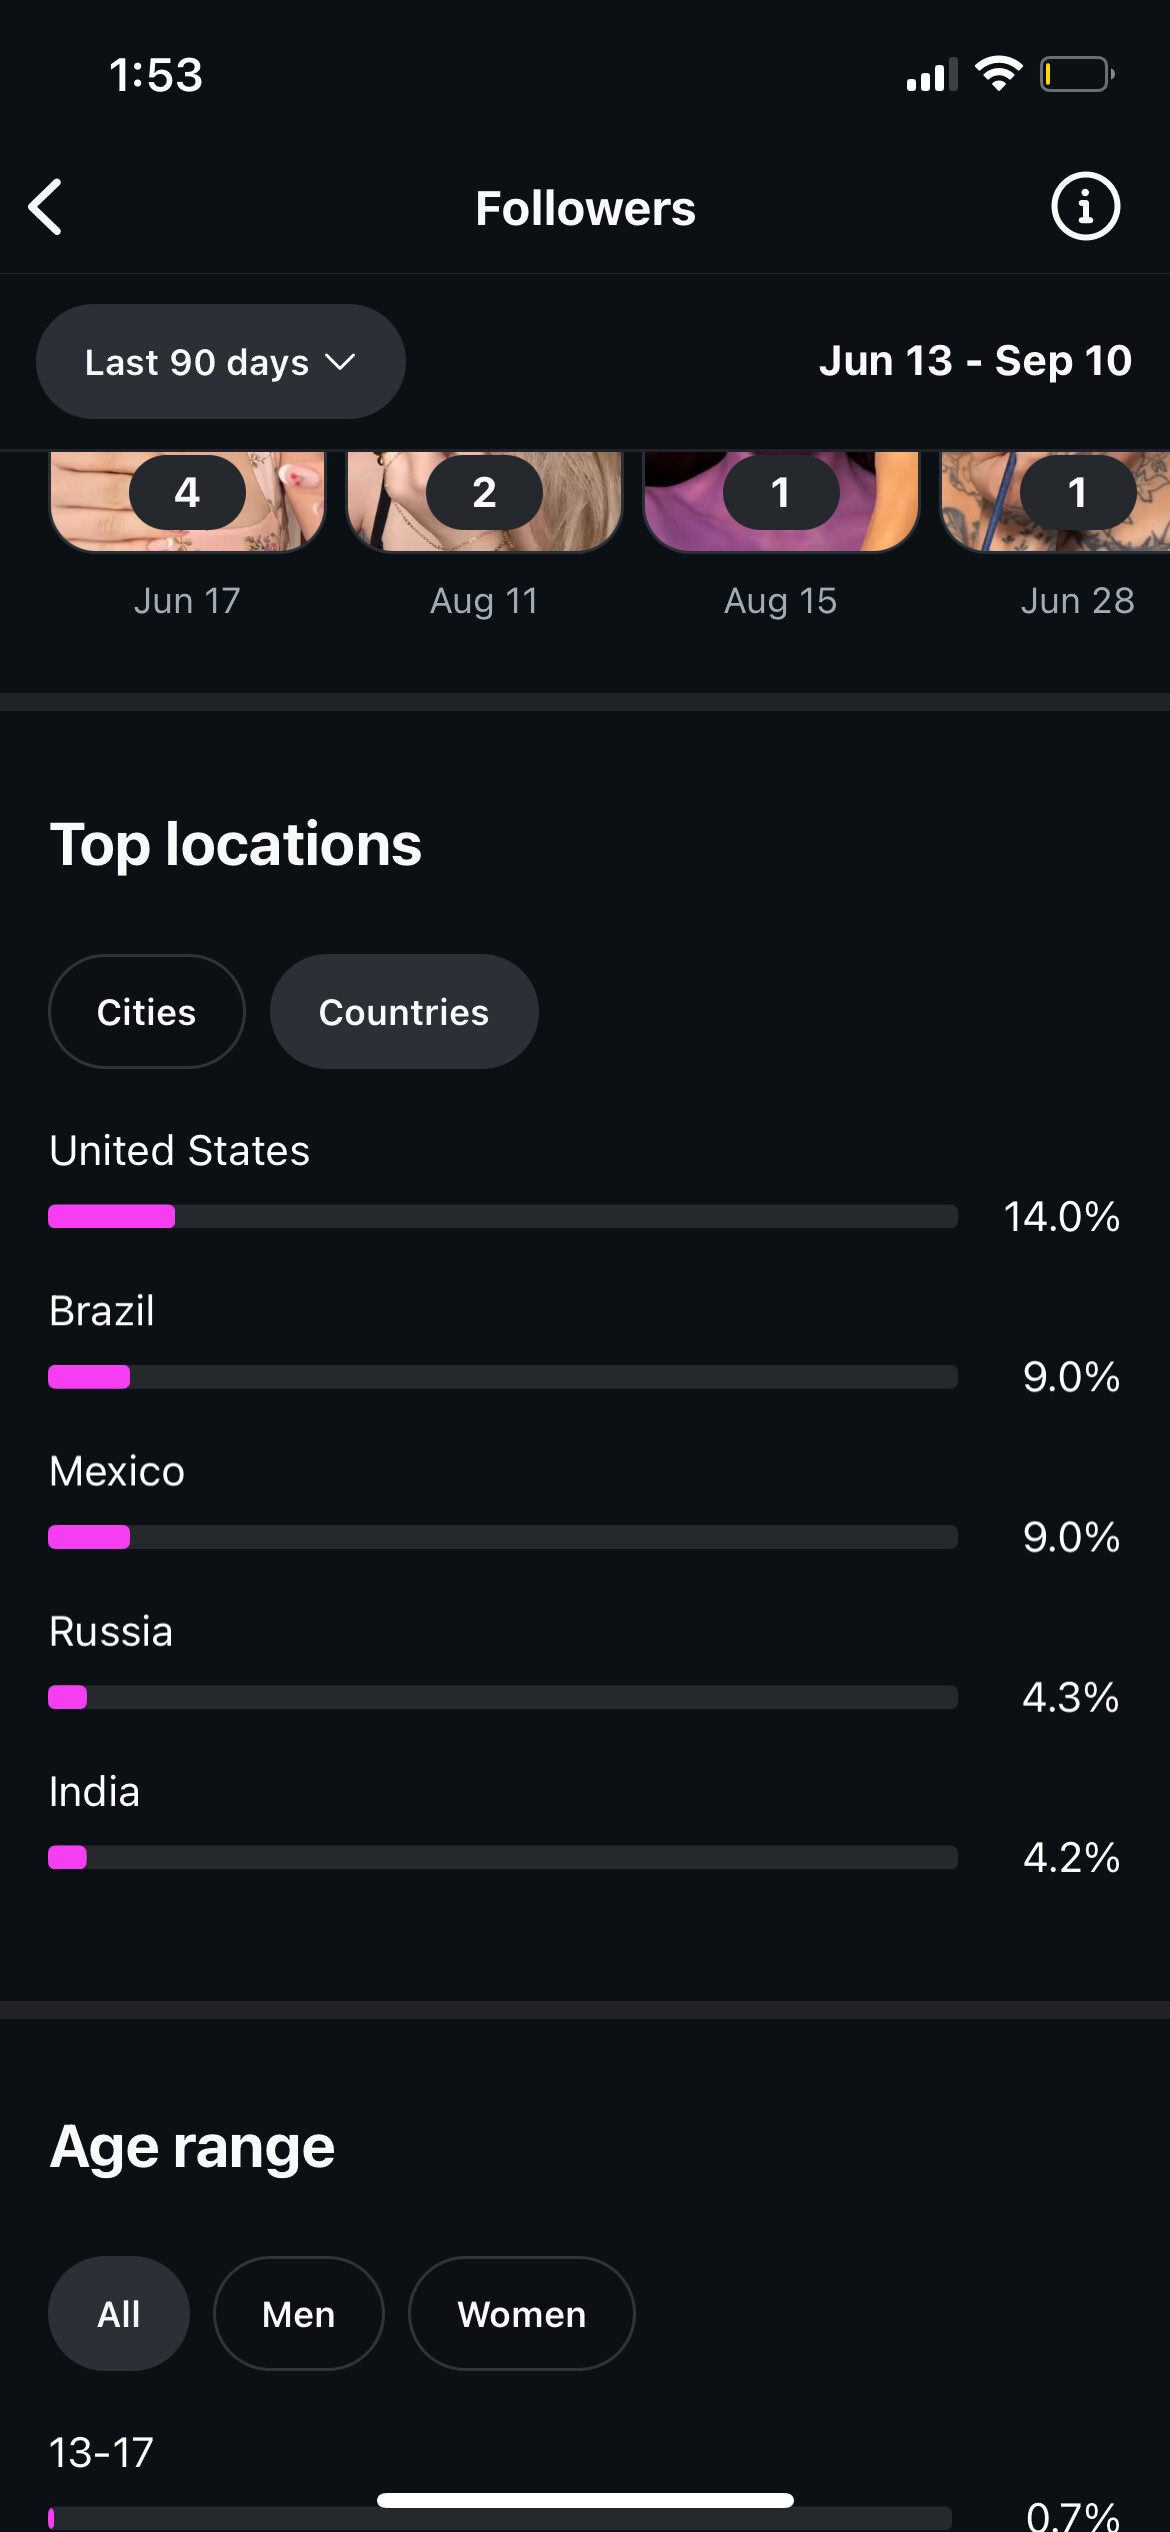This screenshot has height=2532, width=1170.
Task: Open the Jun 17 post thumbnail
Action: tap(188, 500)
